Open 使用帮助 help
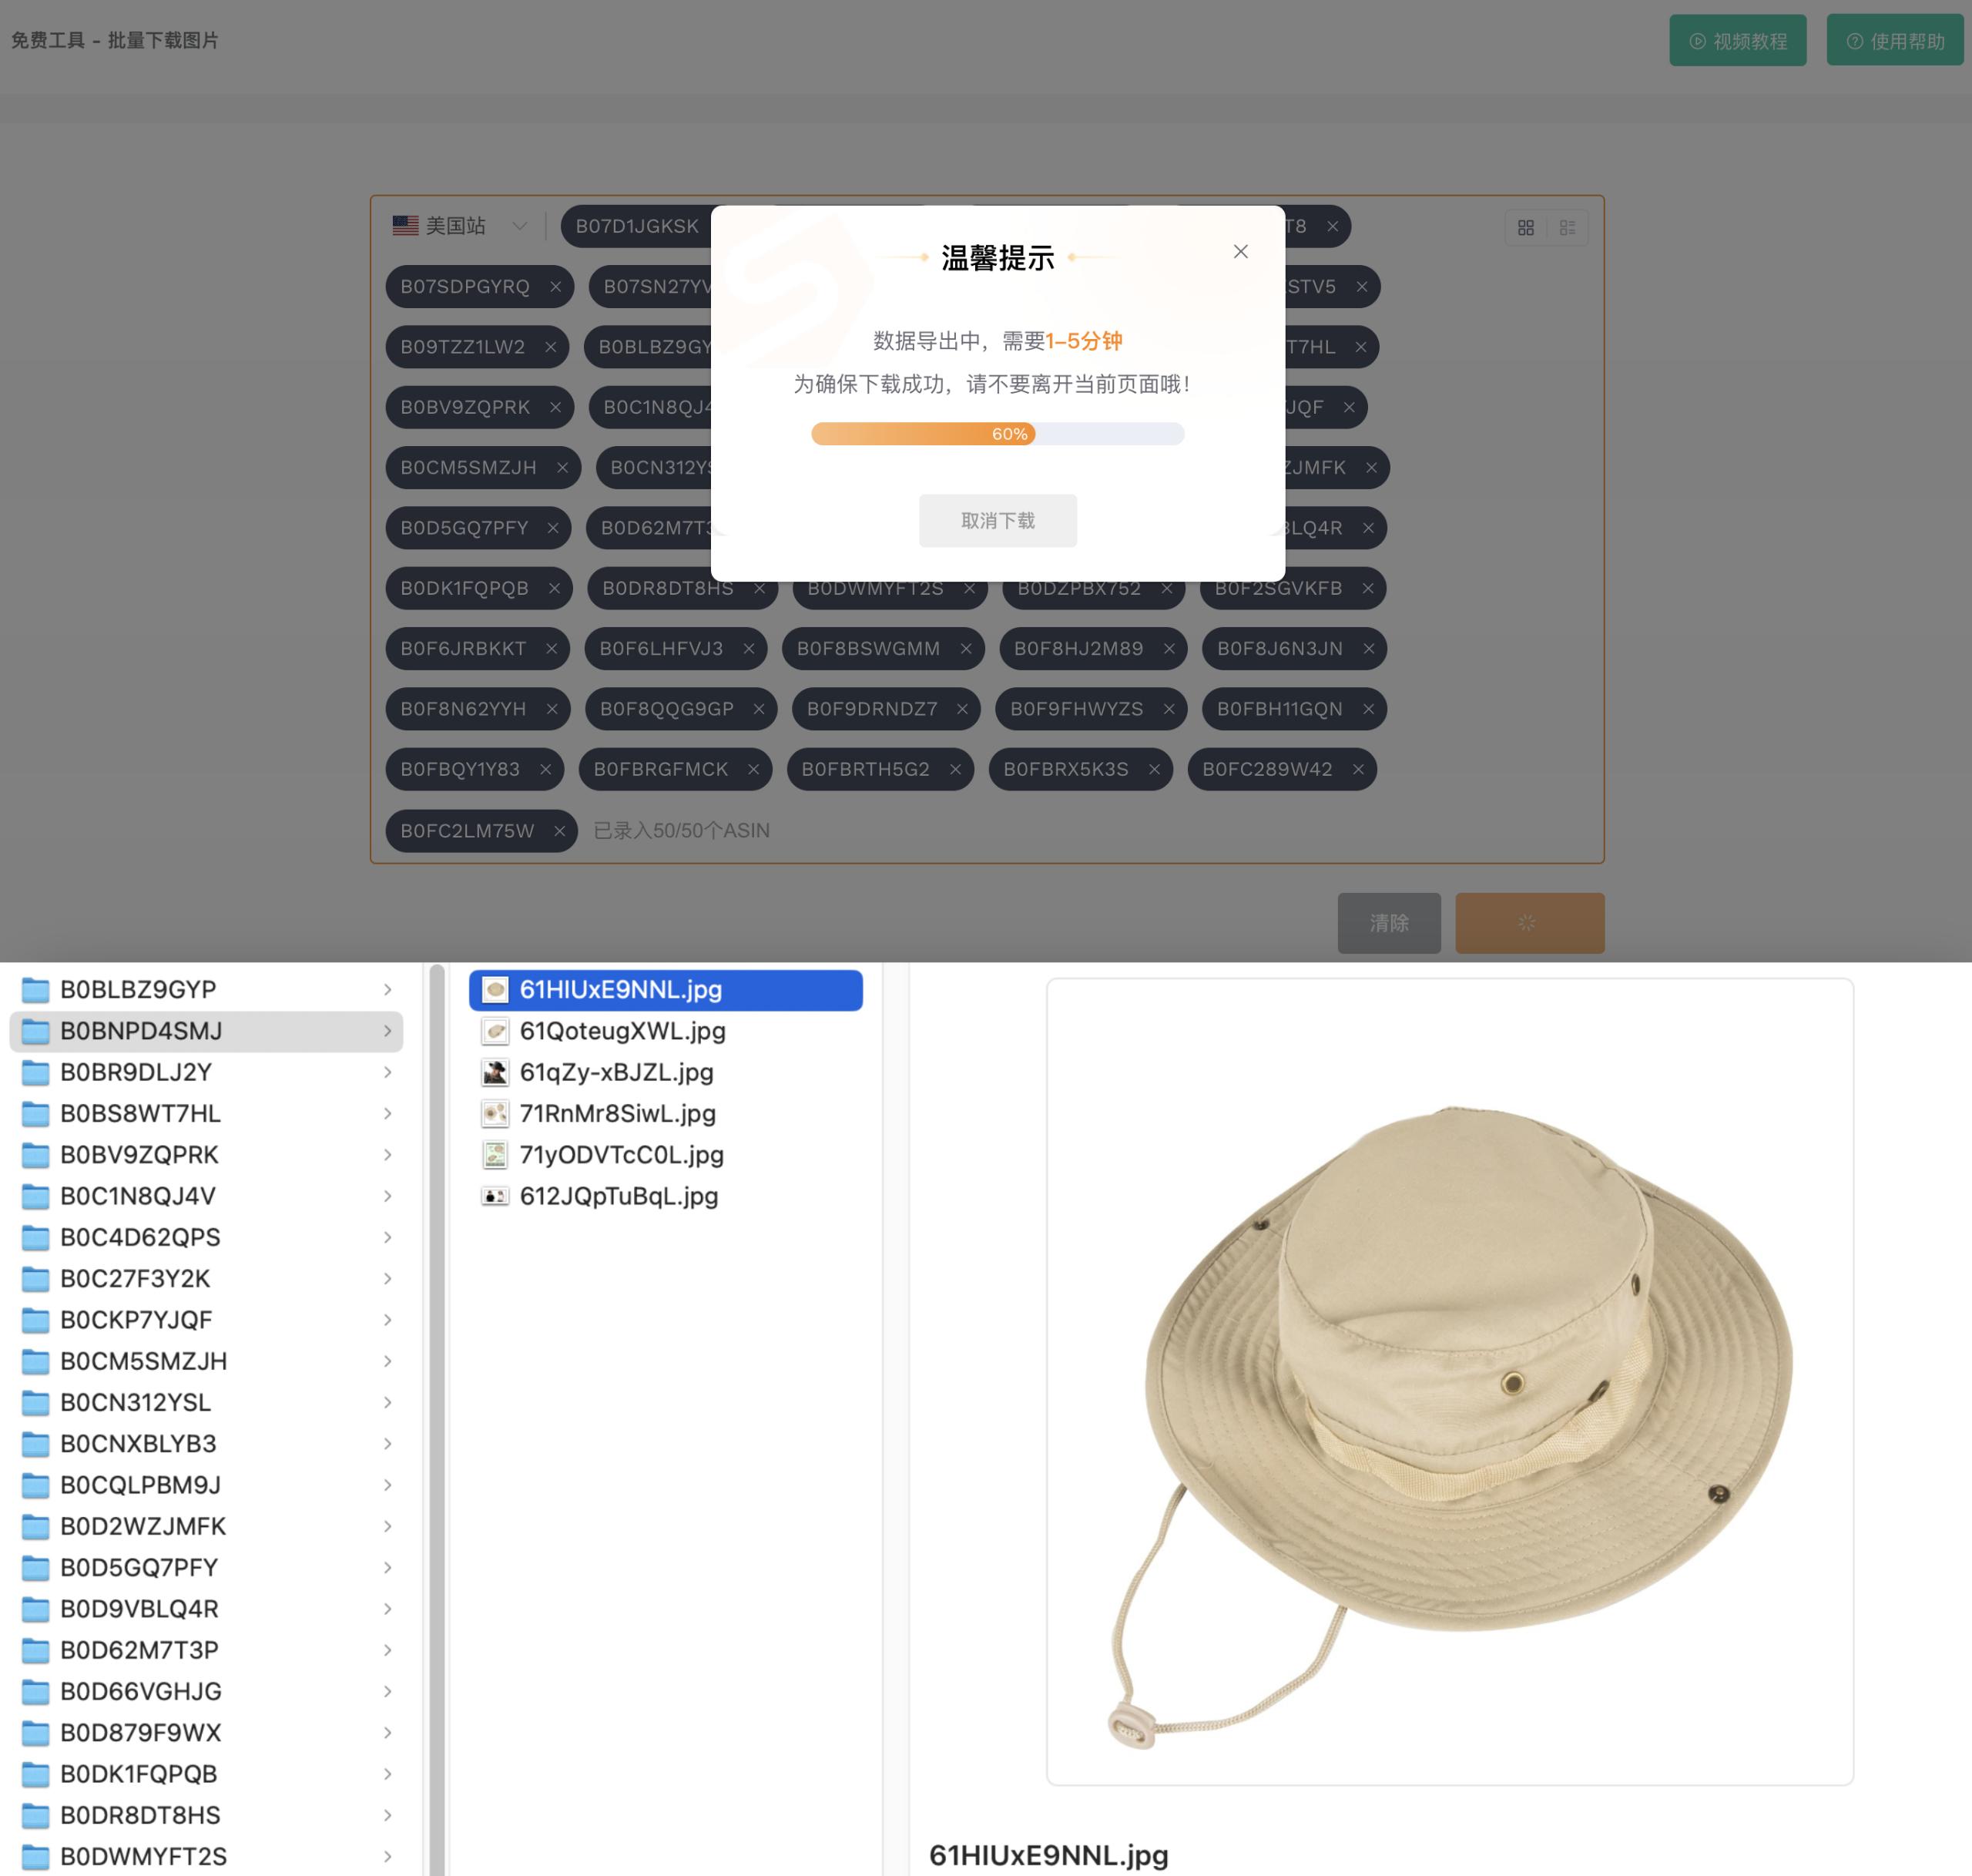Image resolution: width=1972 pixels, height=1876 pixels. coord(1894,41)
